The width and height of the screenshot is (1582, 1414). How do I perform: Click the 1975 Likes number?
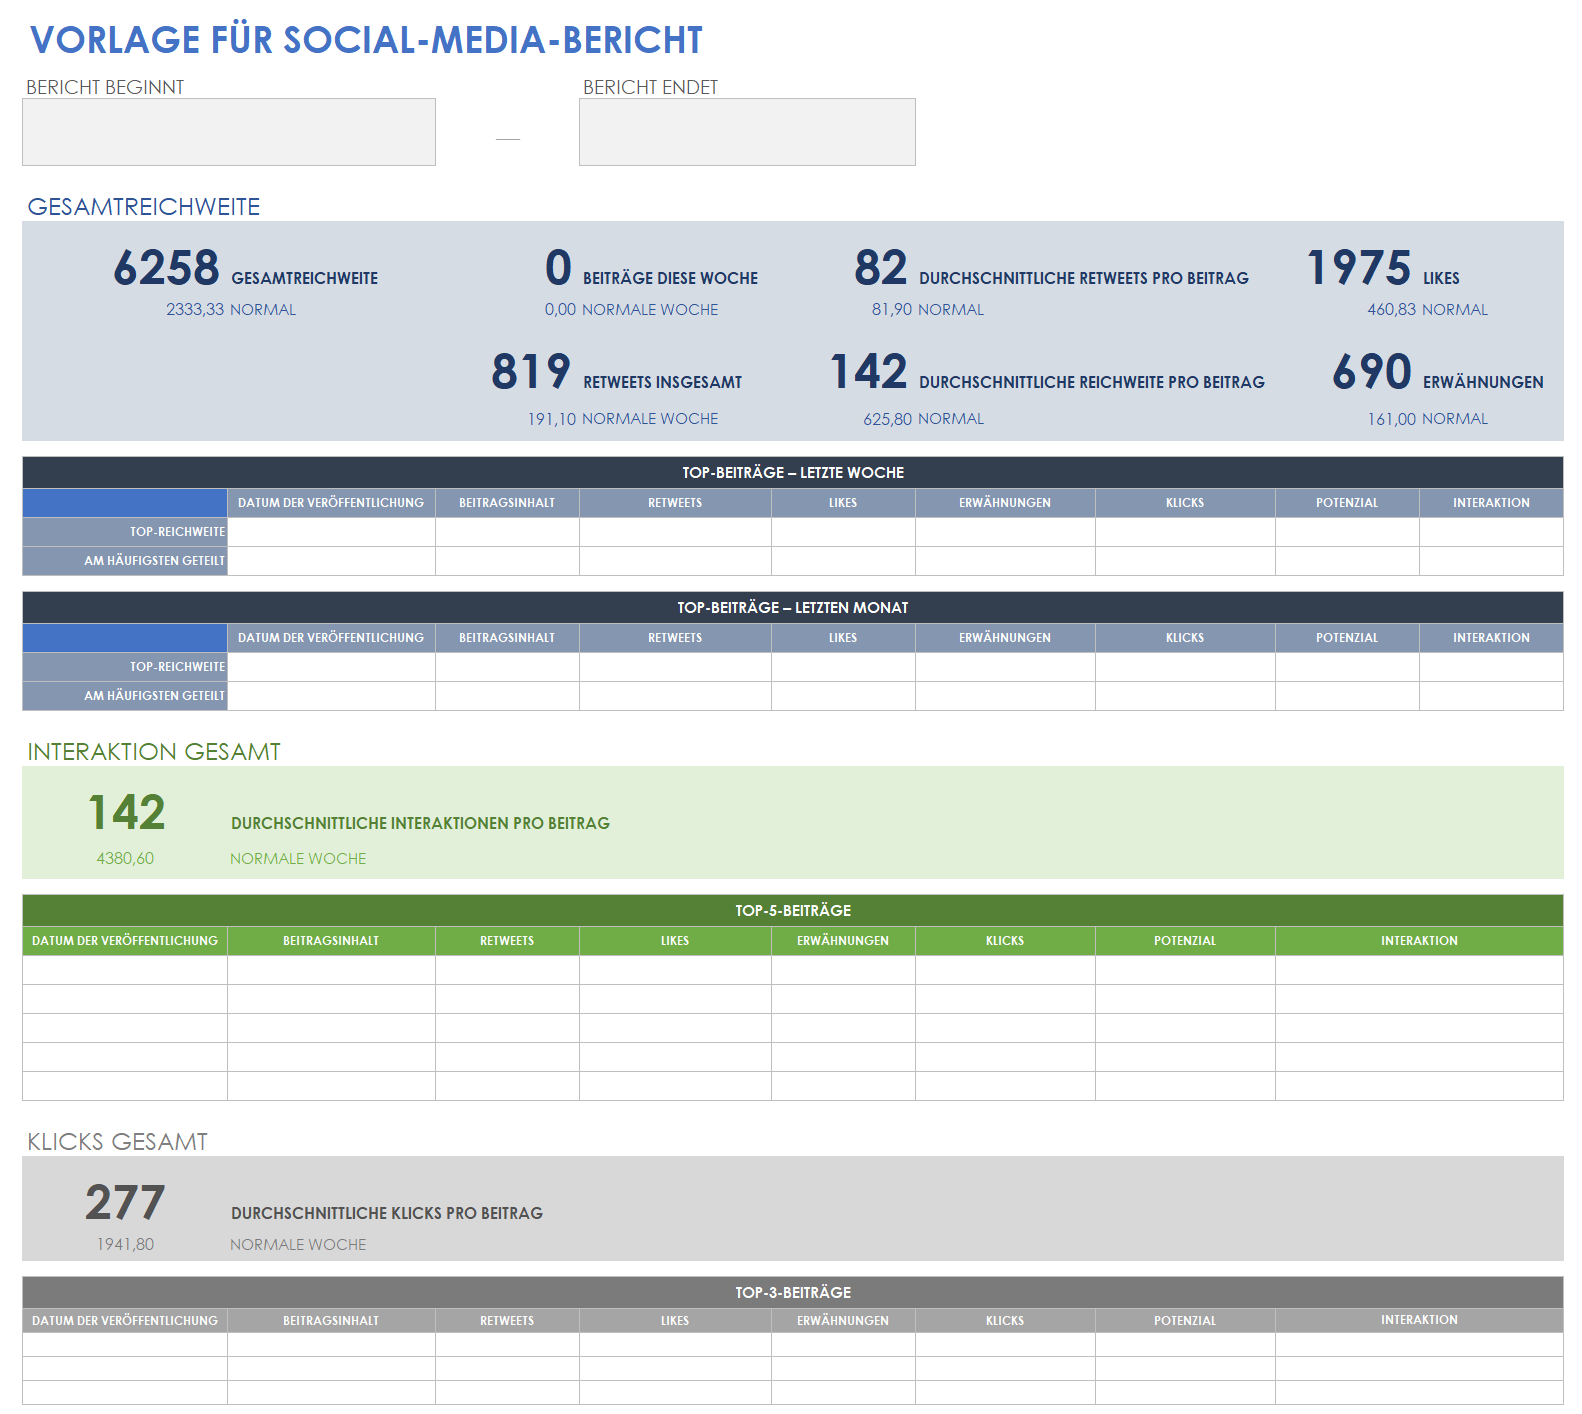[1359, 268]
